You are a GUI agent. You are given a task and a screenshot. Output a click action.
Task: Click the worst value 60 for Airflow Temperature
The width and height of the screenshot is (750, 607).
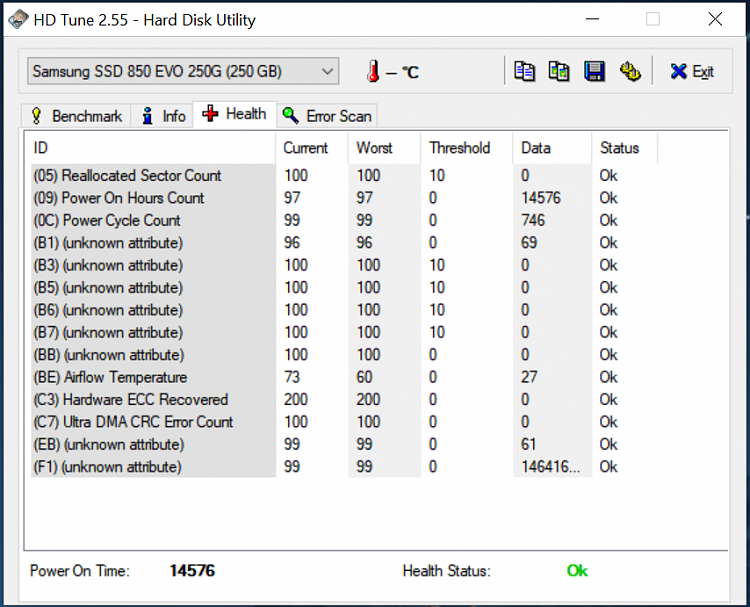pos(364,377)
